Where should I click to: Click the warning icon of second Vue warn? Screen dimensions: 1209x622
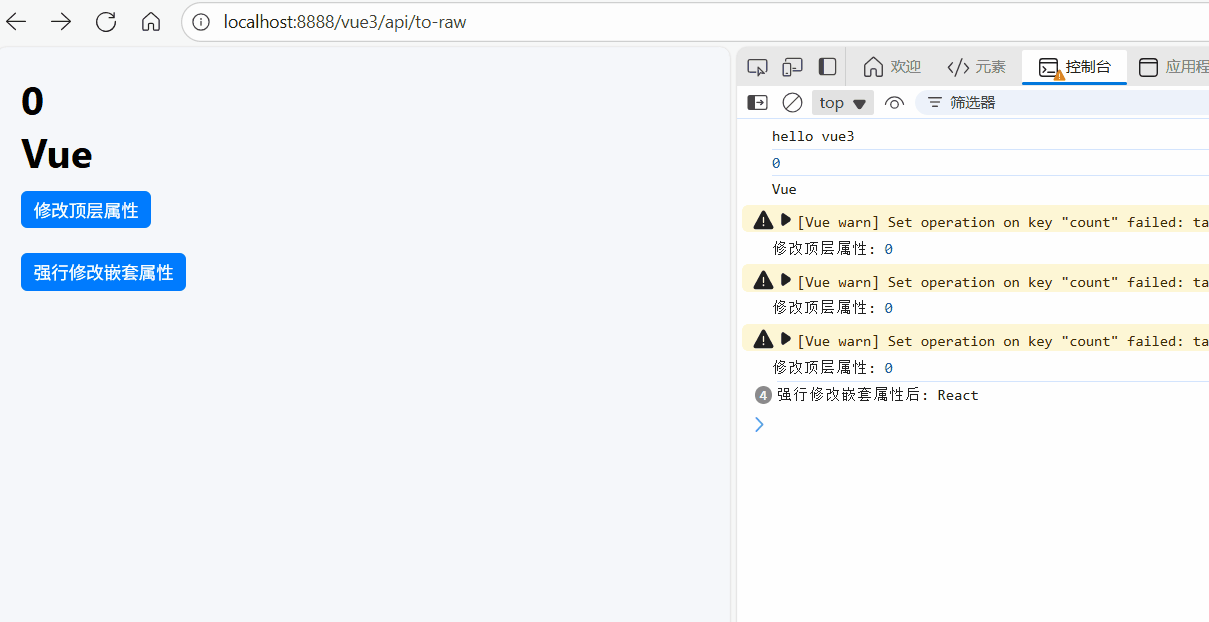tap(763, 280)
